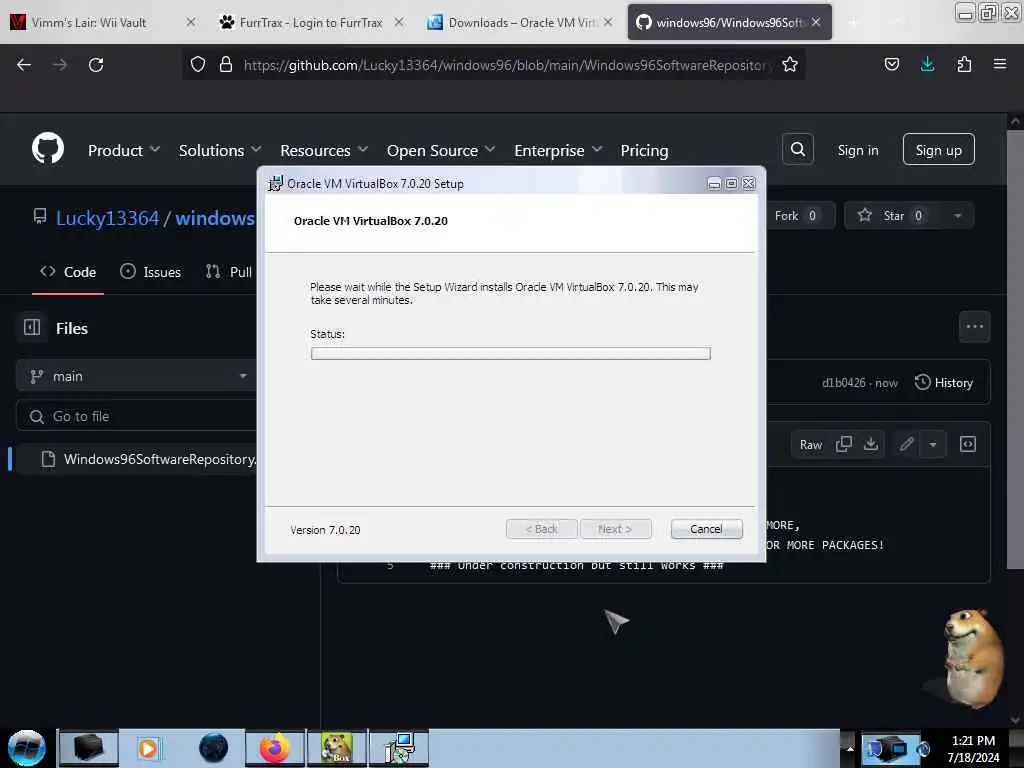The image size is (1024, 768).
Task: Open the extensions puzzle icon
Action: [x=964, y=64]
